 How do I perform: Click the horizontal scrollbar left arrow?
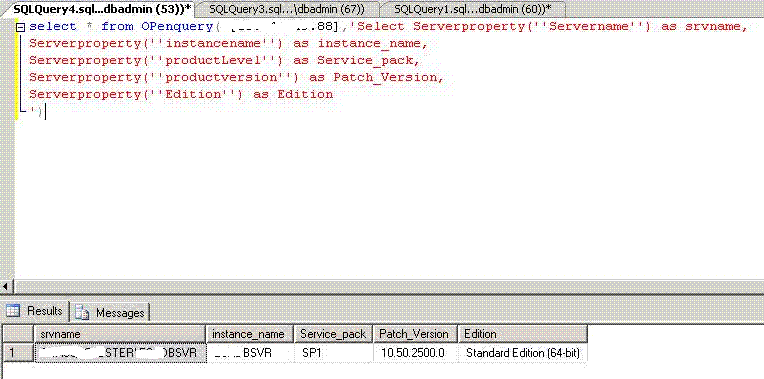tap(6, 286)
